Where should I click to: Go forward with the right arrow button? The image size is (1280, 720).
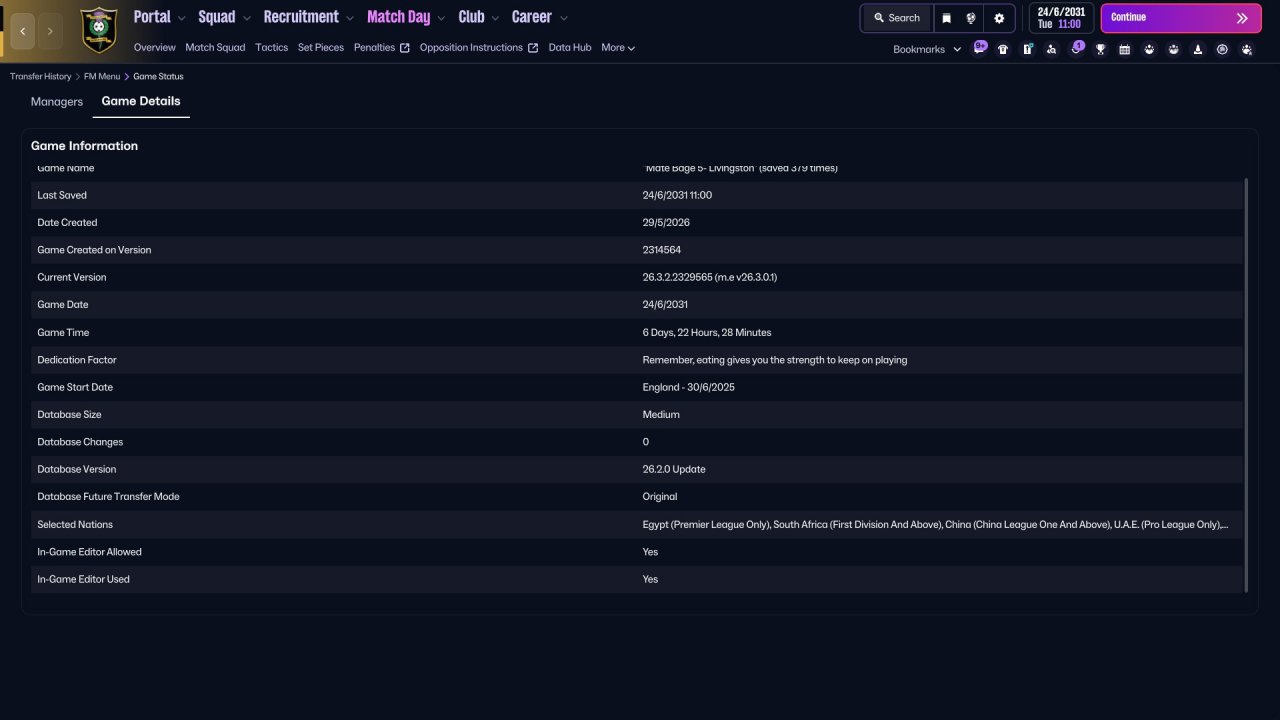click(x=50, y=31)
